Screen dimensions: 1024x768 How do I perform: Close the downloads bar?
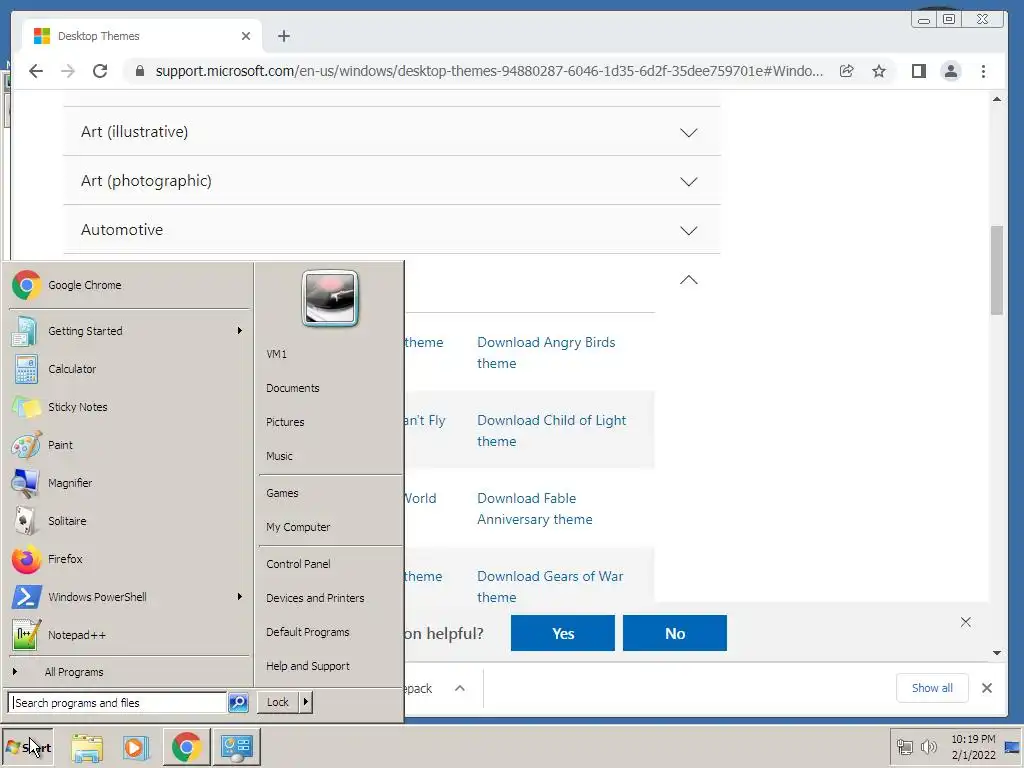click(987, 688)
